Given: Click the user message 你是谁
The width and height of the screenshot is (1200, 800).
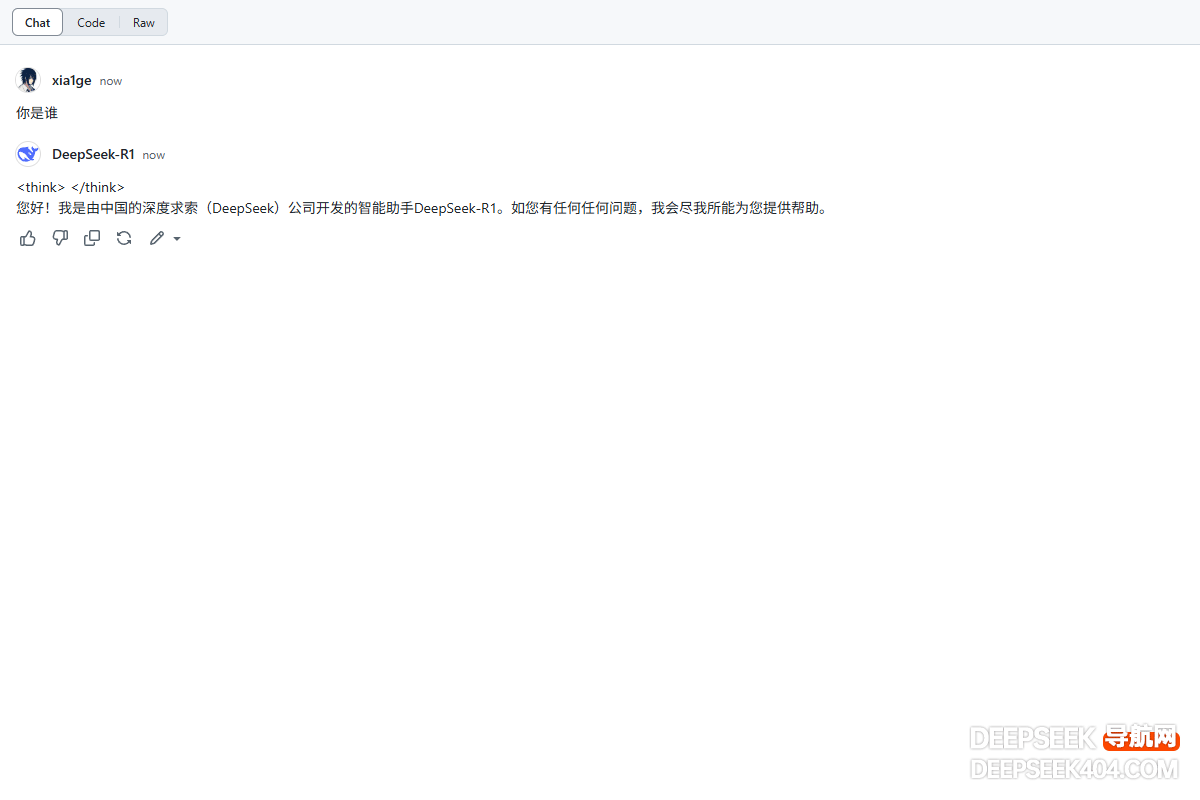Looking at the screenshot, I should 37,113.
